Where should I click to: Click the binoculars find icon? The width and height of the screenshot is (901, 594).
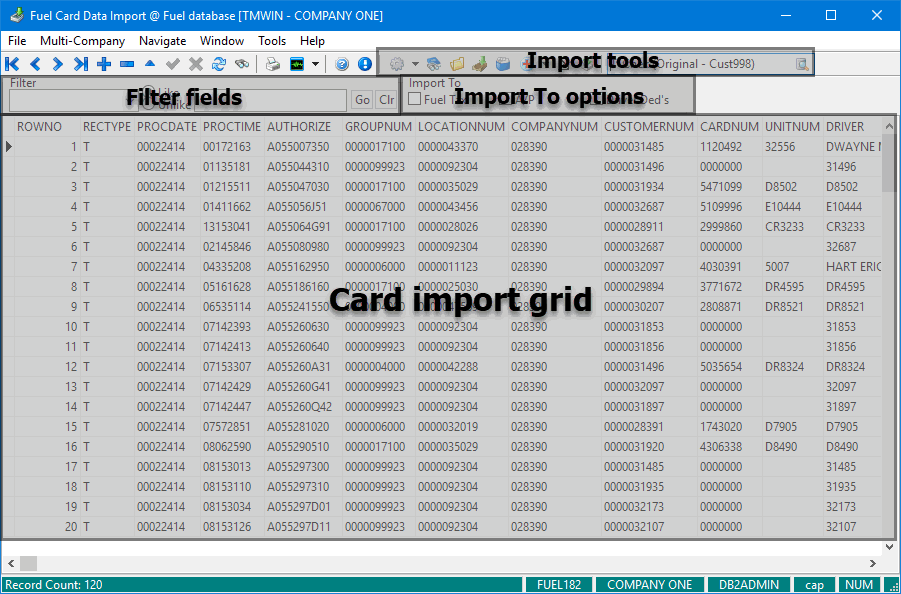point(241,64)
